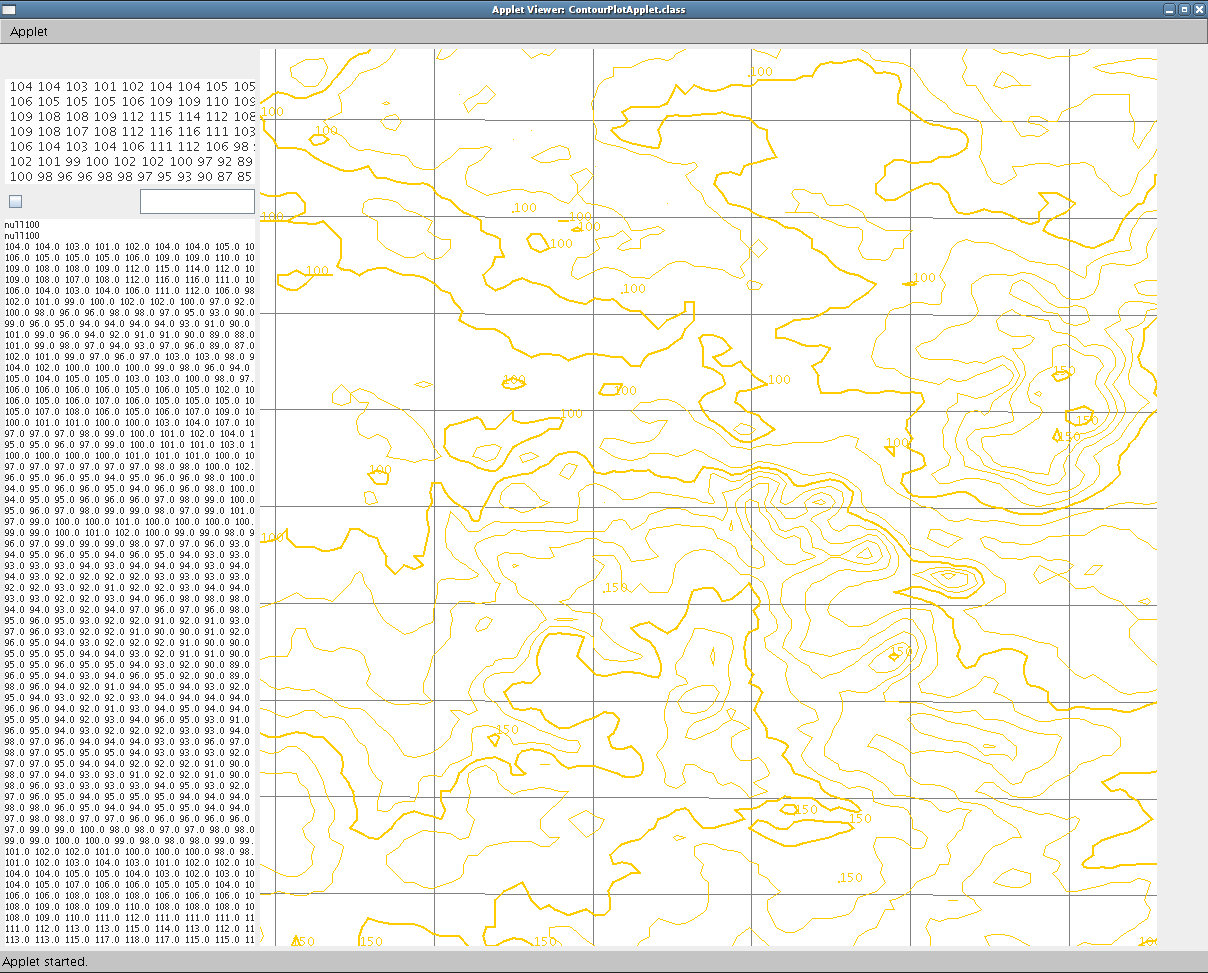
Task: Select log line starting "101.0 102.0 103.0"
Action: pyautogui.click(x=128, y=863)
